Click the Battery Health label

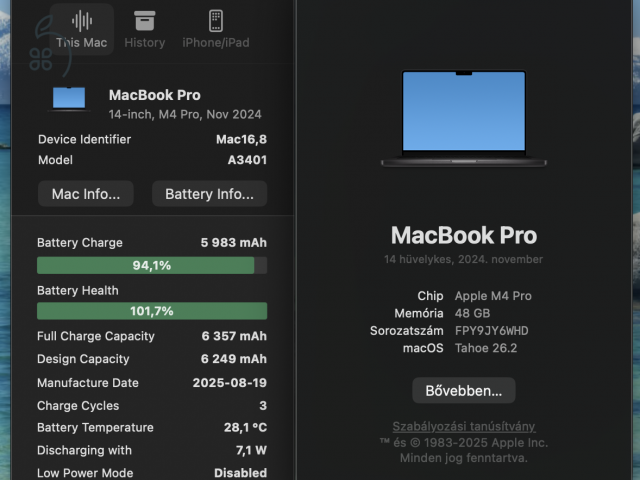pyautogui.click(x=78, y=291)
